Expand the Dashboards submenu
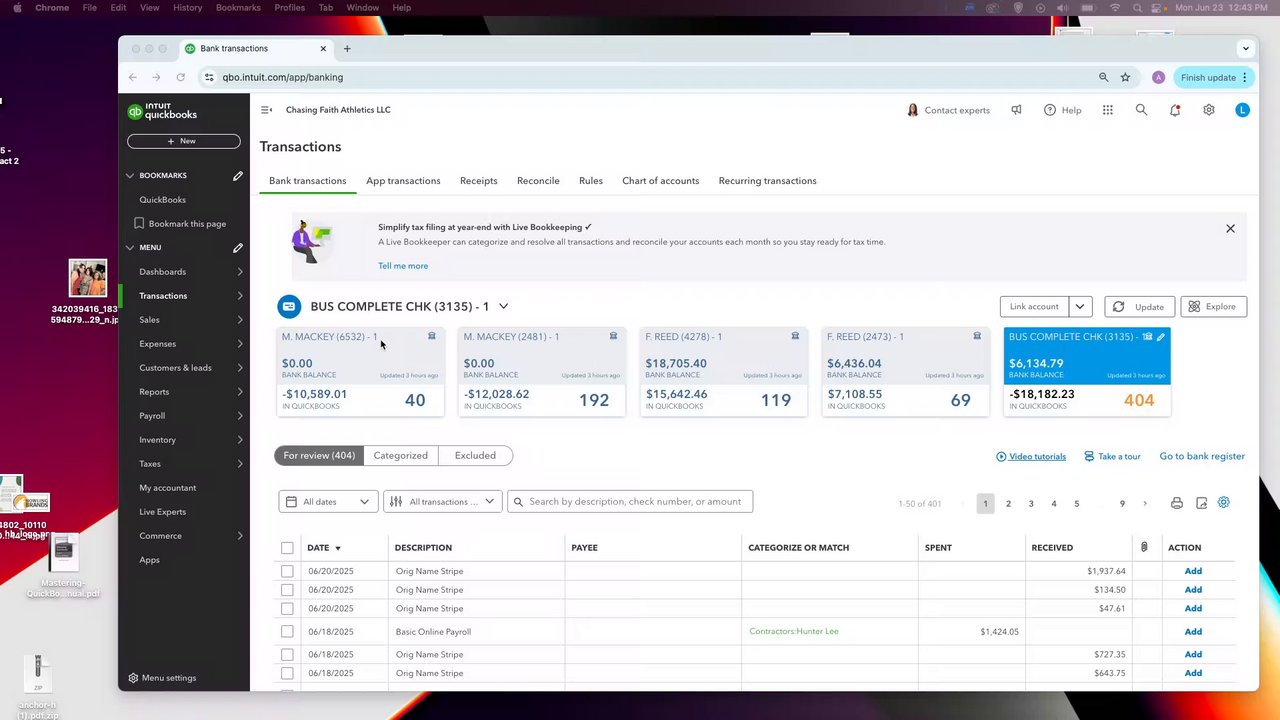The image size is (1280, 720). click(x=240, y=272)
